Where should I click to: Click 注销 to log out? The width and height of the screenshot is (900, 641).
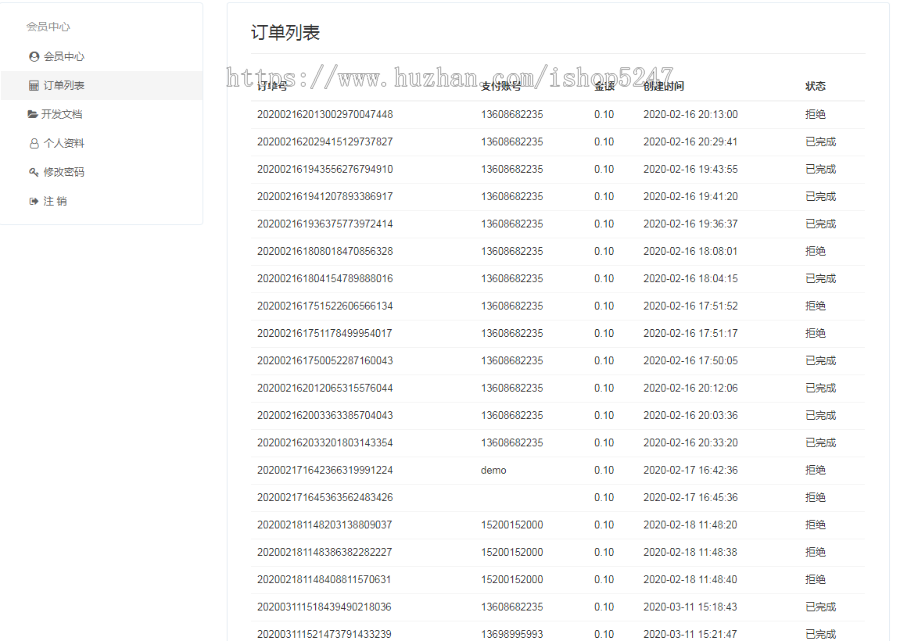[55, 201]
